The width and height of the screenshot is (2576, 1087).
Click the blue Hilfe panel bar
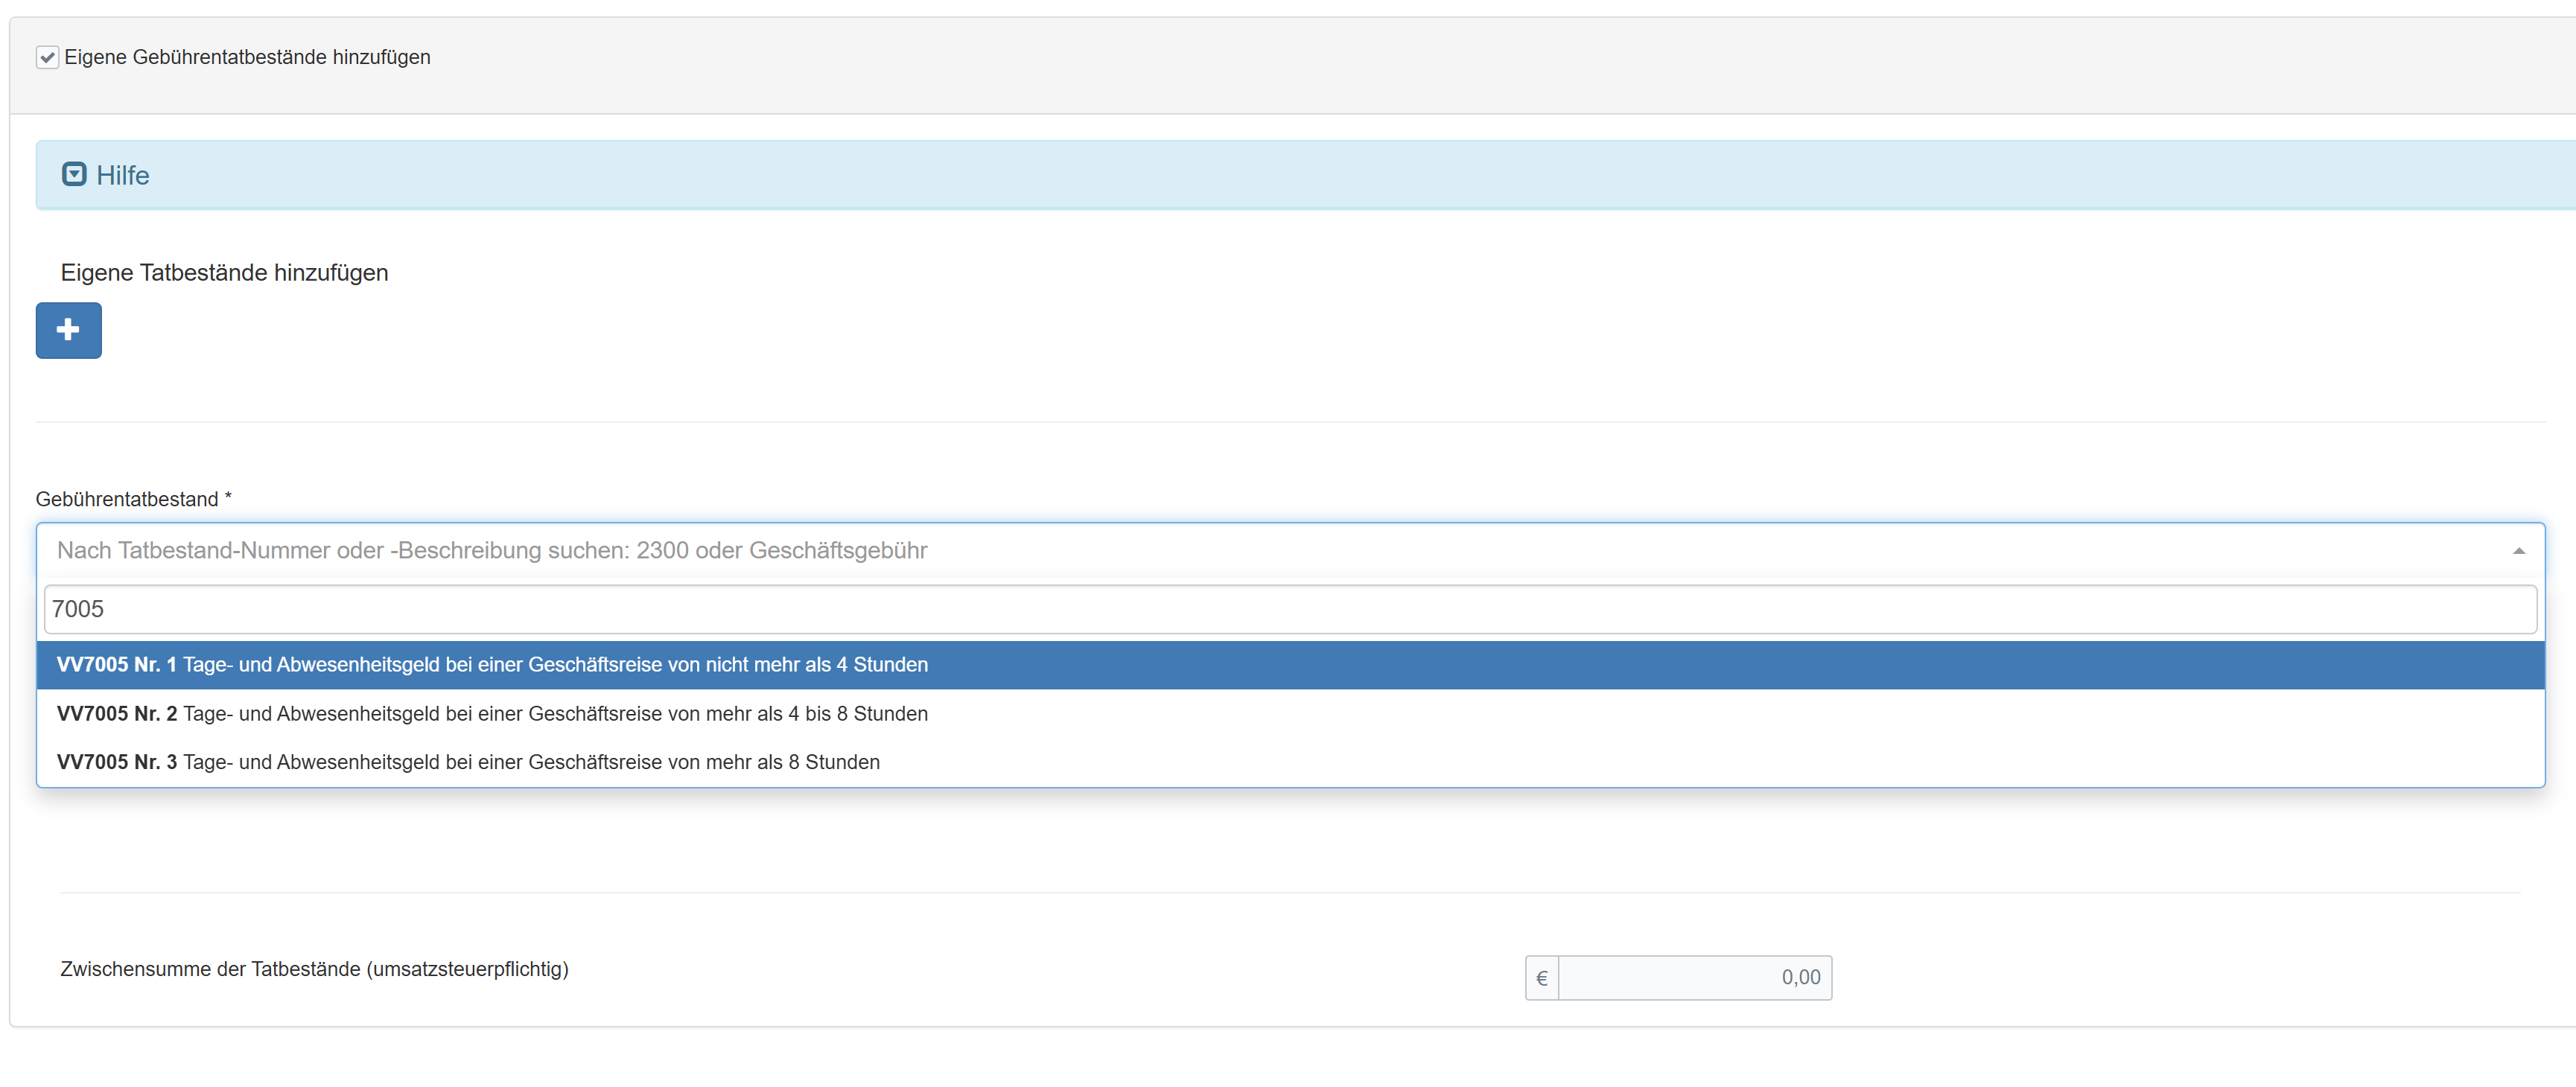pyautogui.click(x=1300, y=176)
